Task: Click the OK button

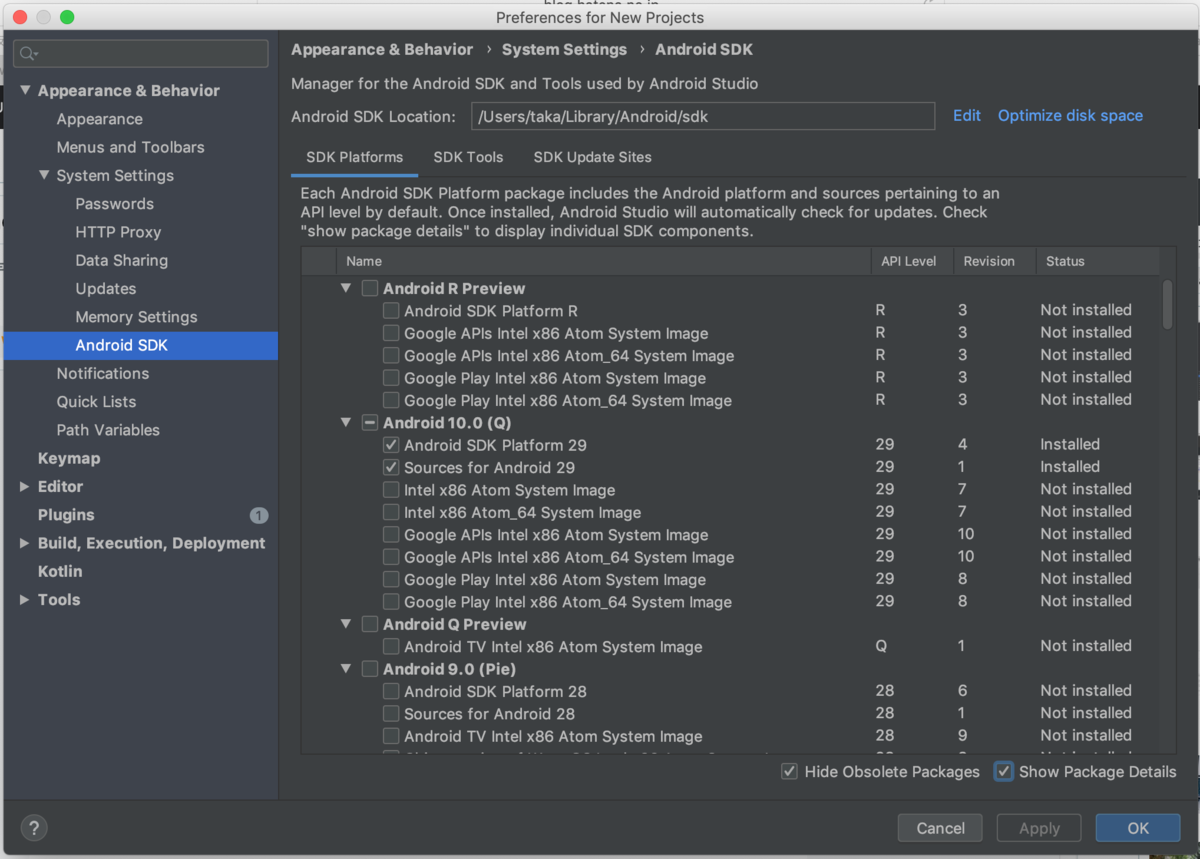Action: 1138,828
